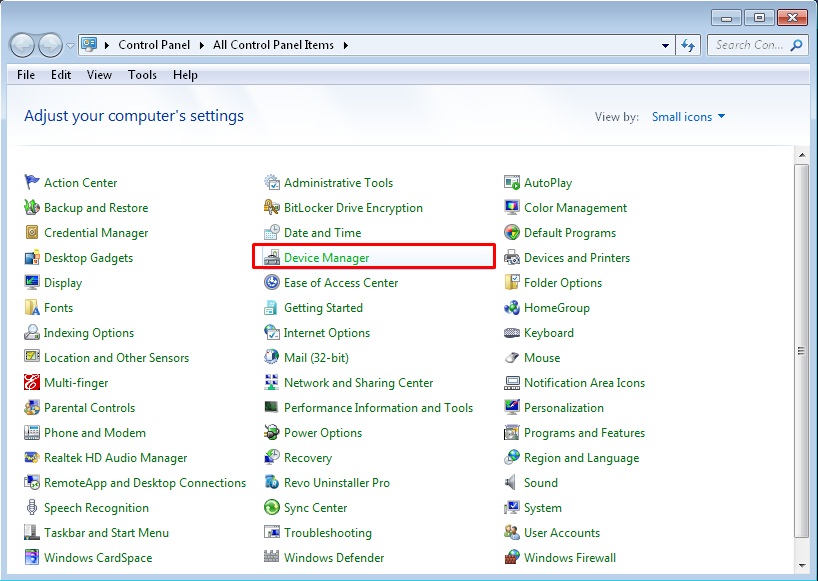The width and height of the screenshot is (818, 581).
Task: Click the Speech Recognition microphone icon
Action: point(32,507)
